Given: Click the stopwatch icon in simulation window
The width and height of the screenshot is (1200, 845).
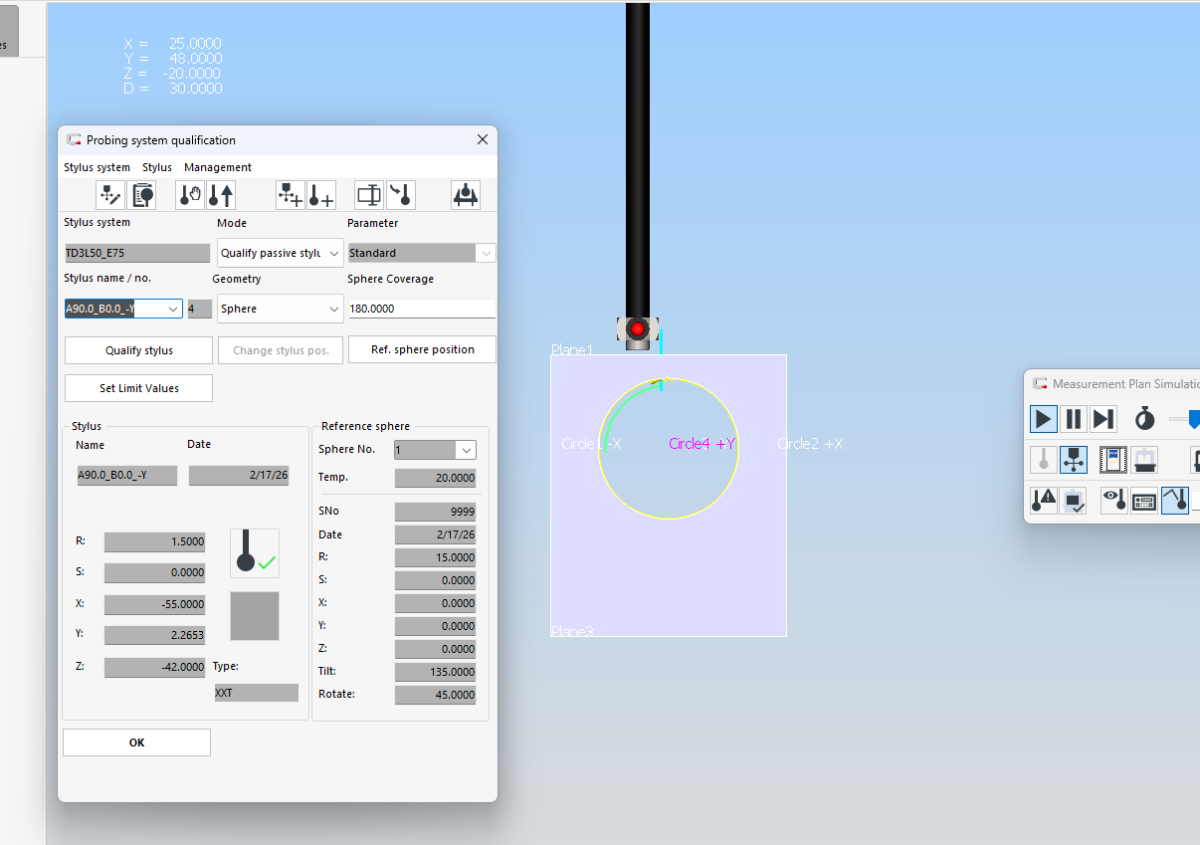Looking at the screenshot, I should 1145,419.
